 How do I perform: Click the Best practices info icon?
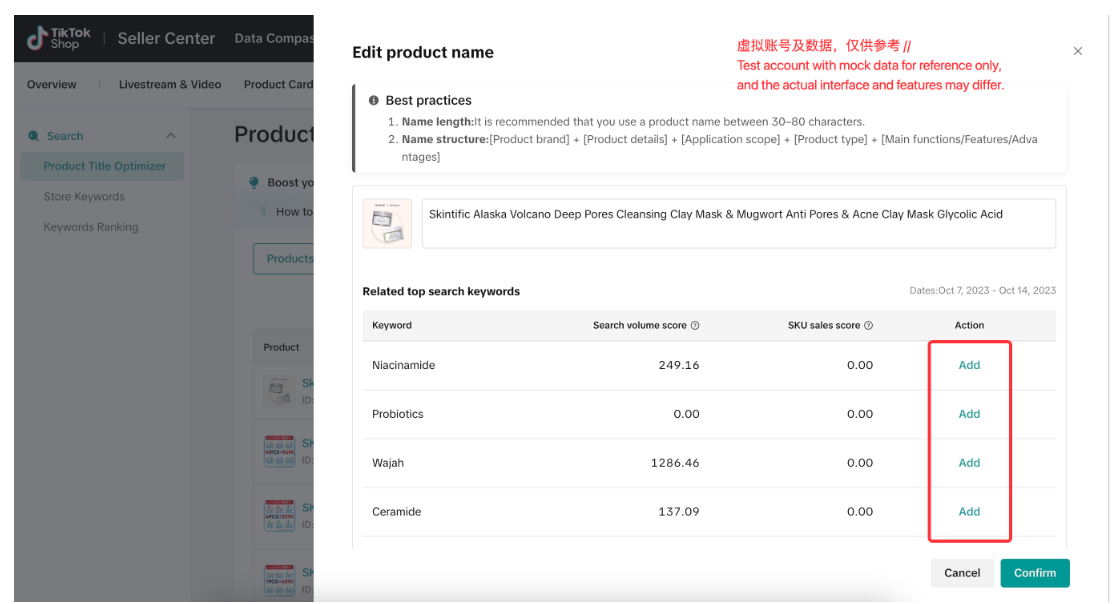point(375,99)
